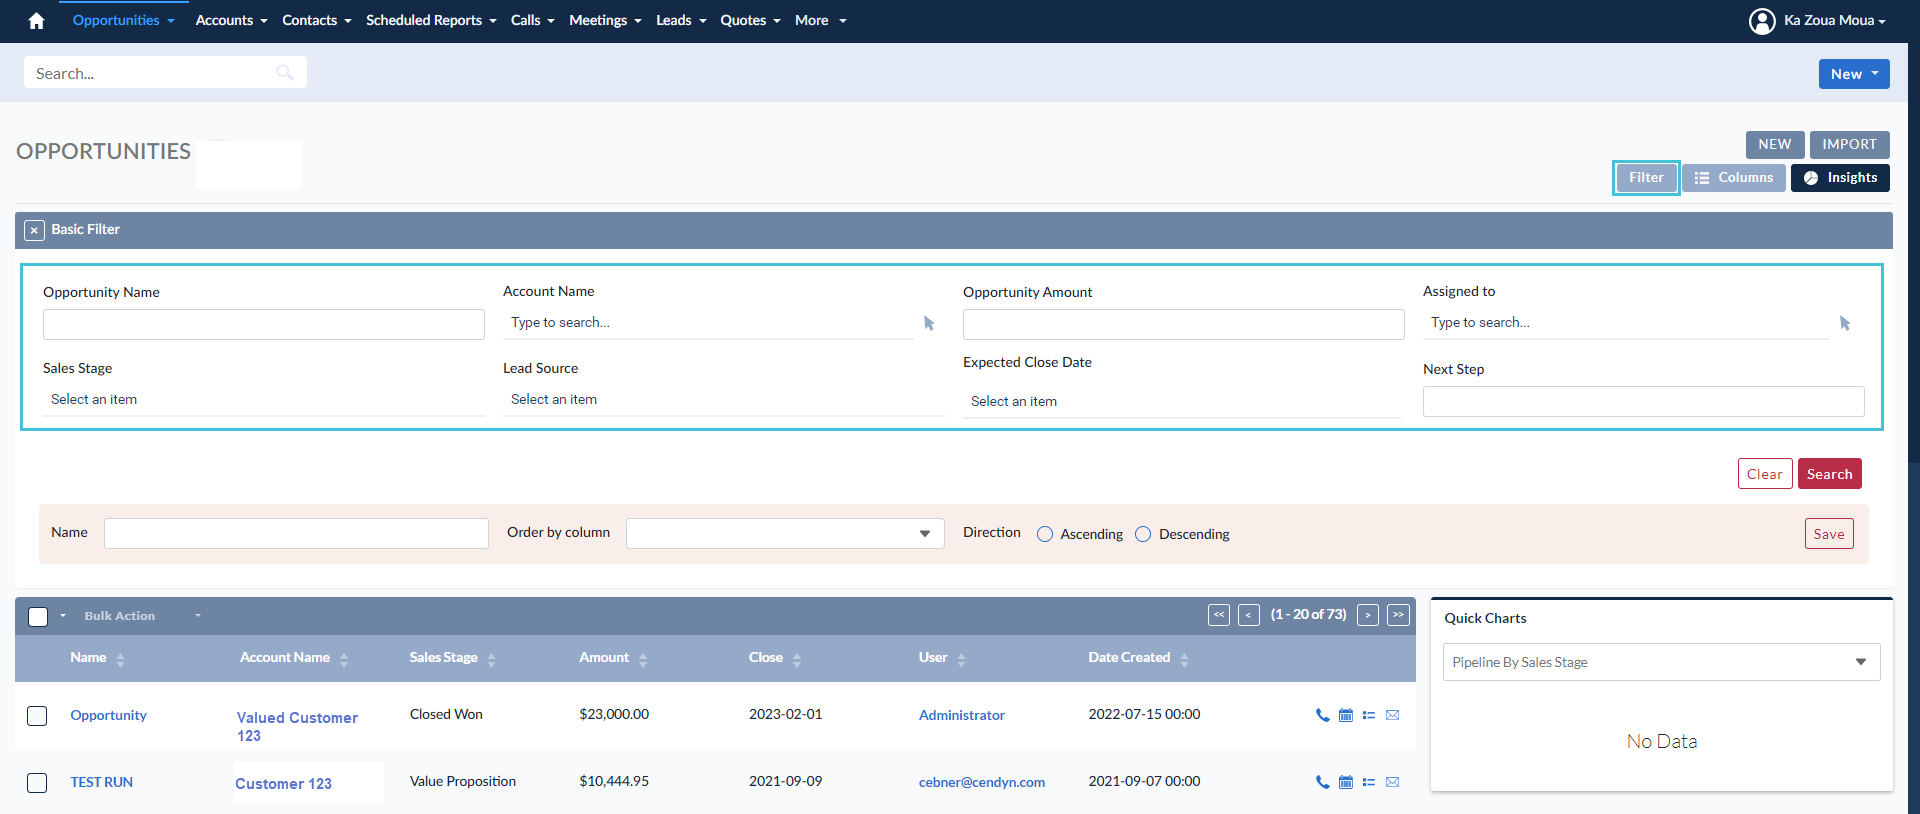Expand the Lead Source filter dropdown
The width and height of the screenshot is (1920, 814).
pyautogui.click(x=724, y=400)
